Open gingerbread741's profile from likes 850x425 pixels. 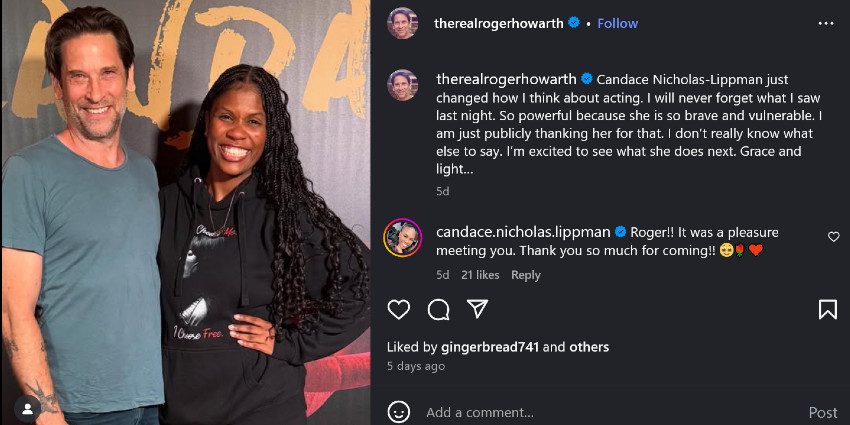click(491, 347)
